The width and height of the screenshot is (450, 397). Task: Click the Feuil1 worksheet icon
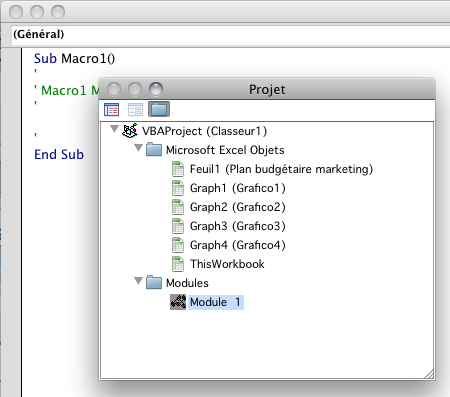click(178, 169)
